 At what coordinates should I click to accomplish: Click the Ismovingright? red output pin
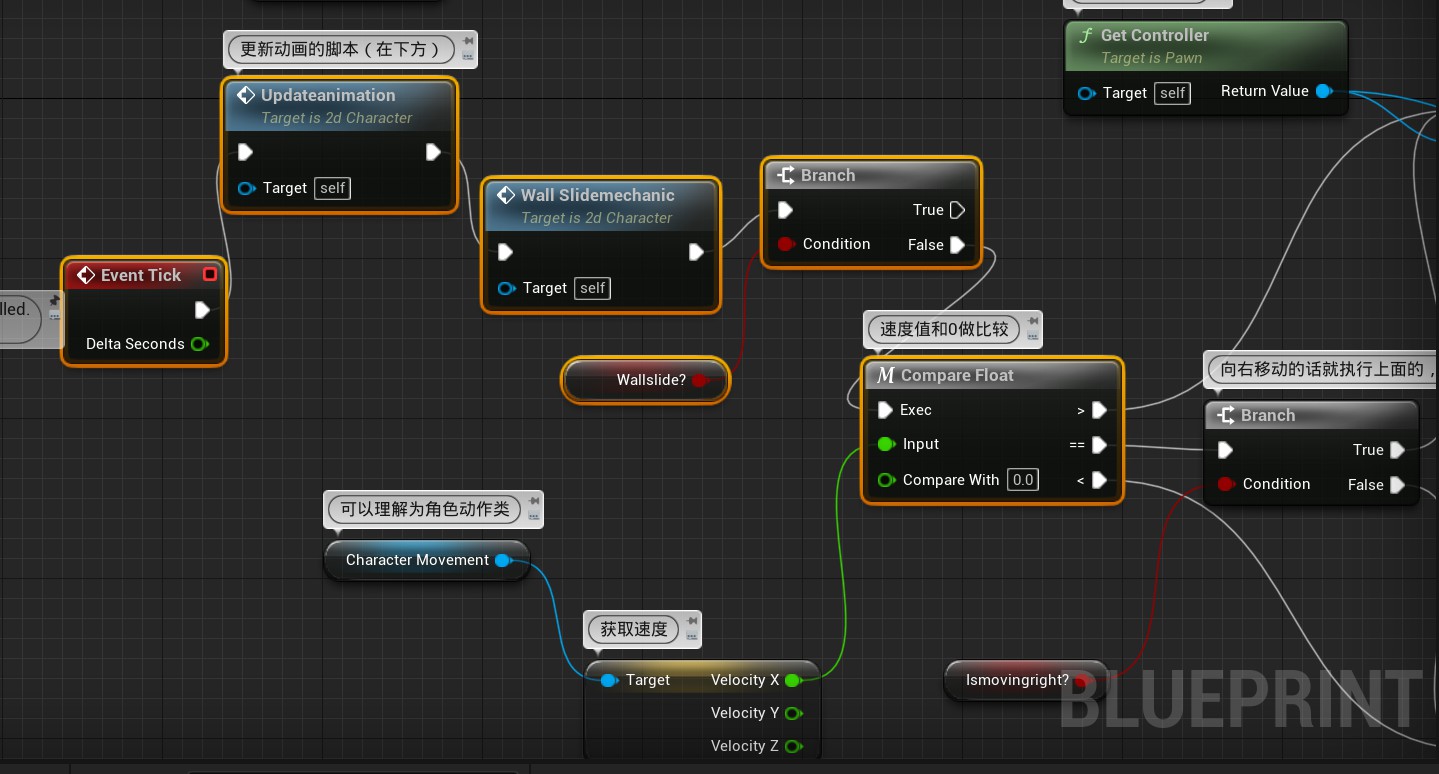[x=1081, y=681]
